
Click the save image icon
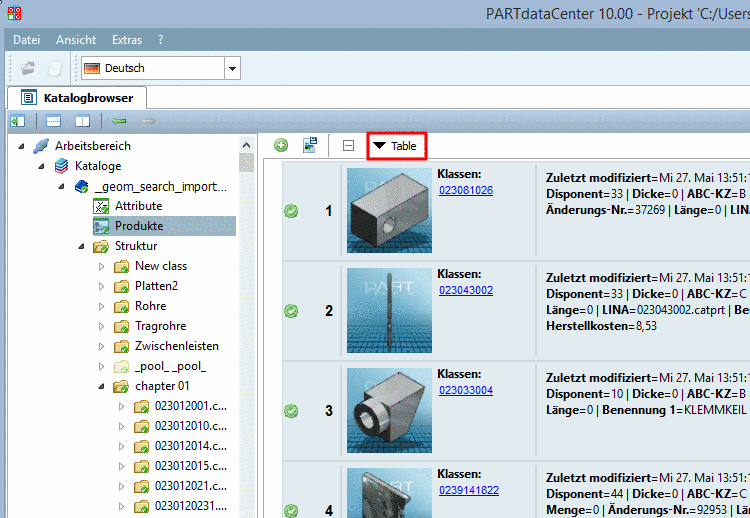tap(310, 145)
